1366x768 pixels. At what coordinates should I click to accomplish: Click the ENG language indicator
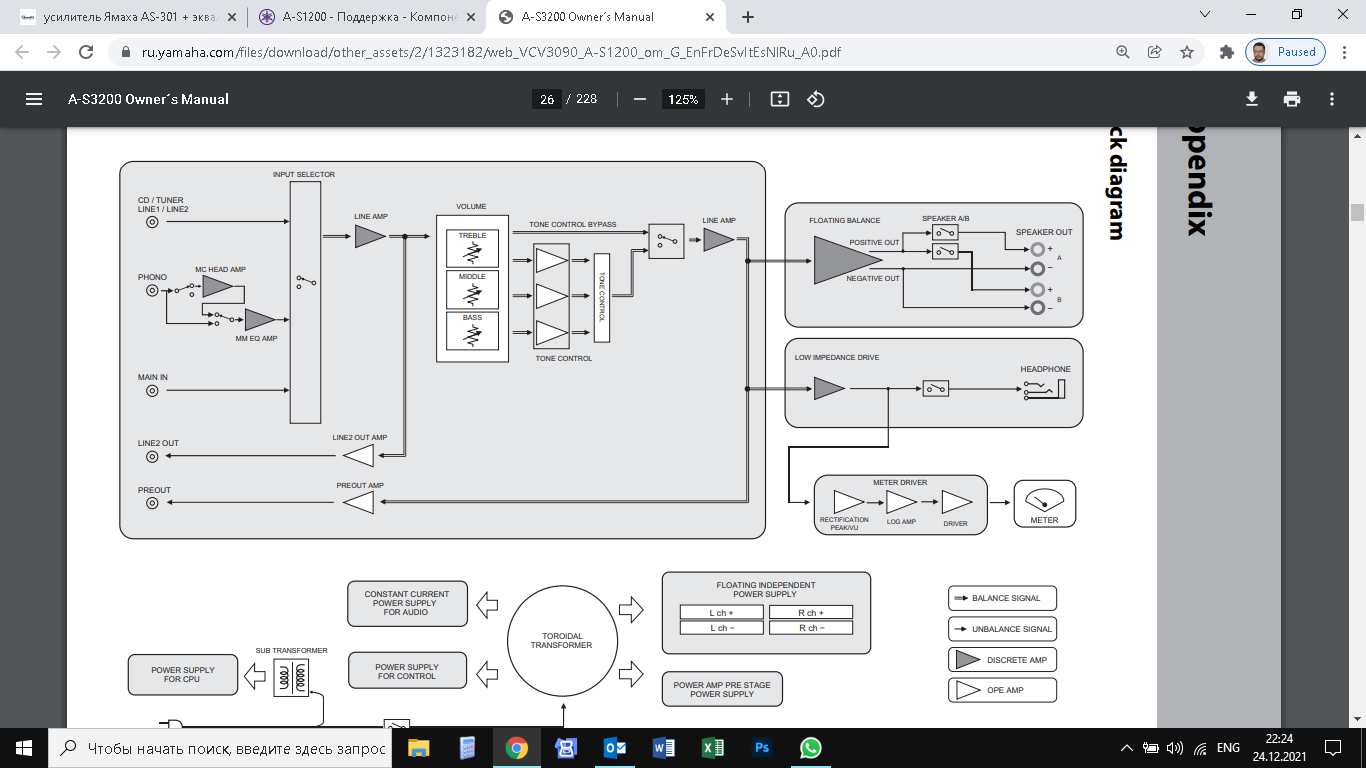pyautogui.click(x=1228, y=747)
